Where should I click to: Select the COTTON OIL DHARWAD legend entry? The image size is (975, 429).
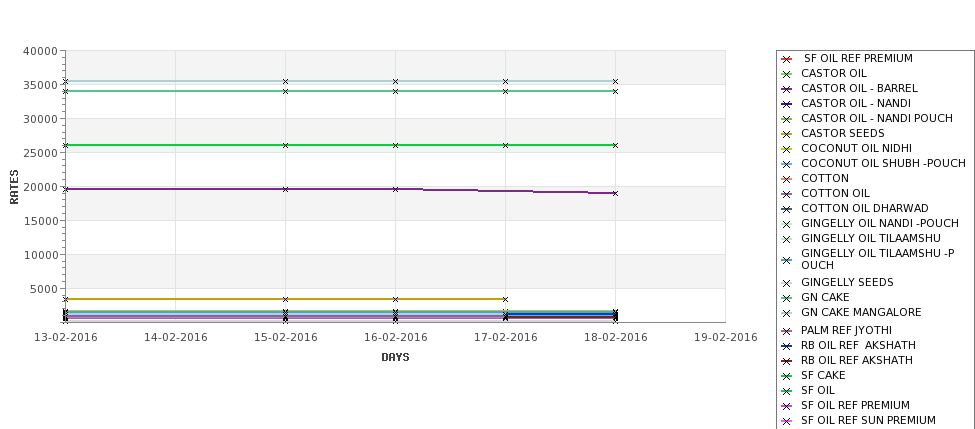pyautogui.click(x=864, y=208)
